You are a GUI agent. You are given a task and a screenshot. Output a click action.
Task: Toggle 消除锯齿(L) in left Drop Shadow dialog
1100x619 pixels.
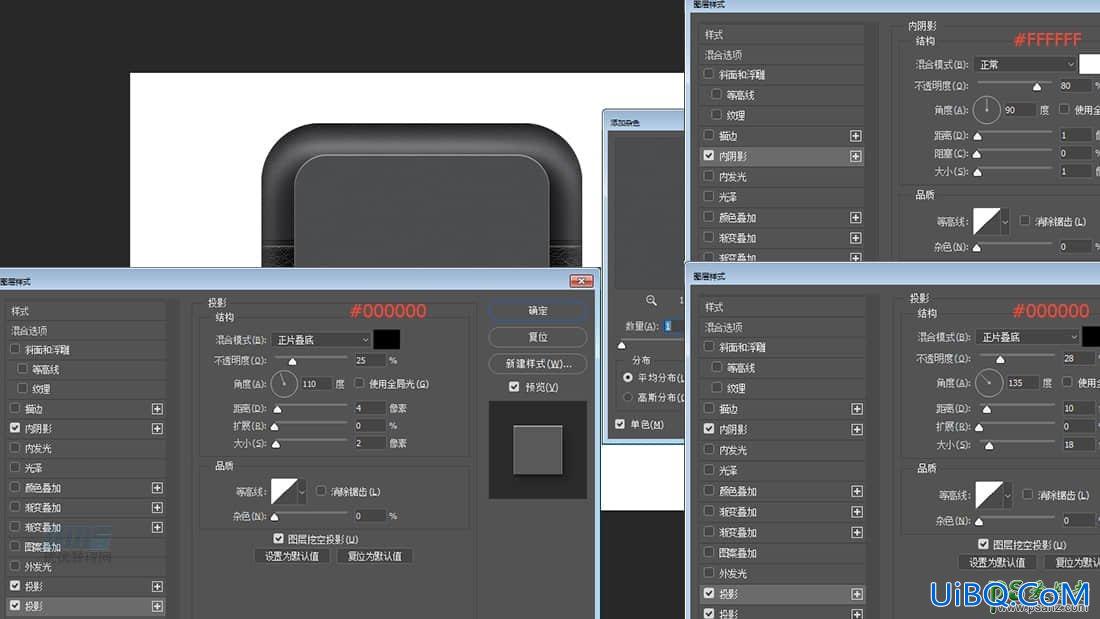tap(321, 491)
